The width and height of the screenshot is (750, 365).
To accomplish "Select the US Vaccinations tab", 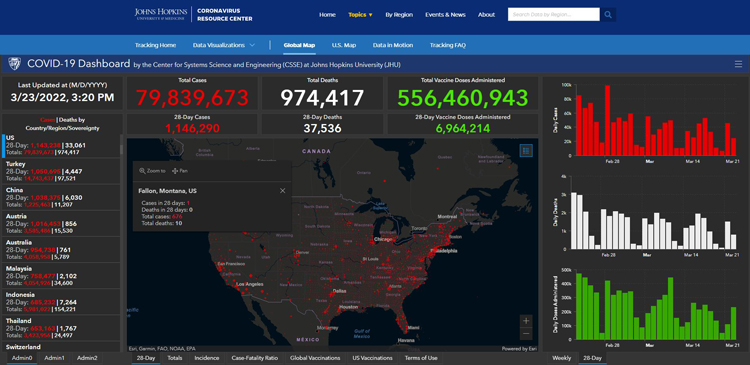I will pyautogui.click(x=372, y=358).
